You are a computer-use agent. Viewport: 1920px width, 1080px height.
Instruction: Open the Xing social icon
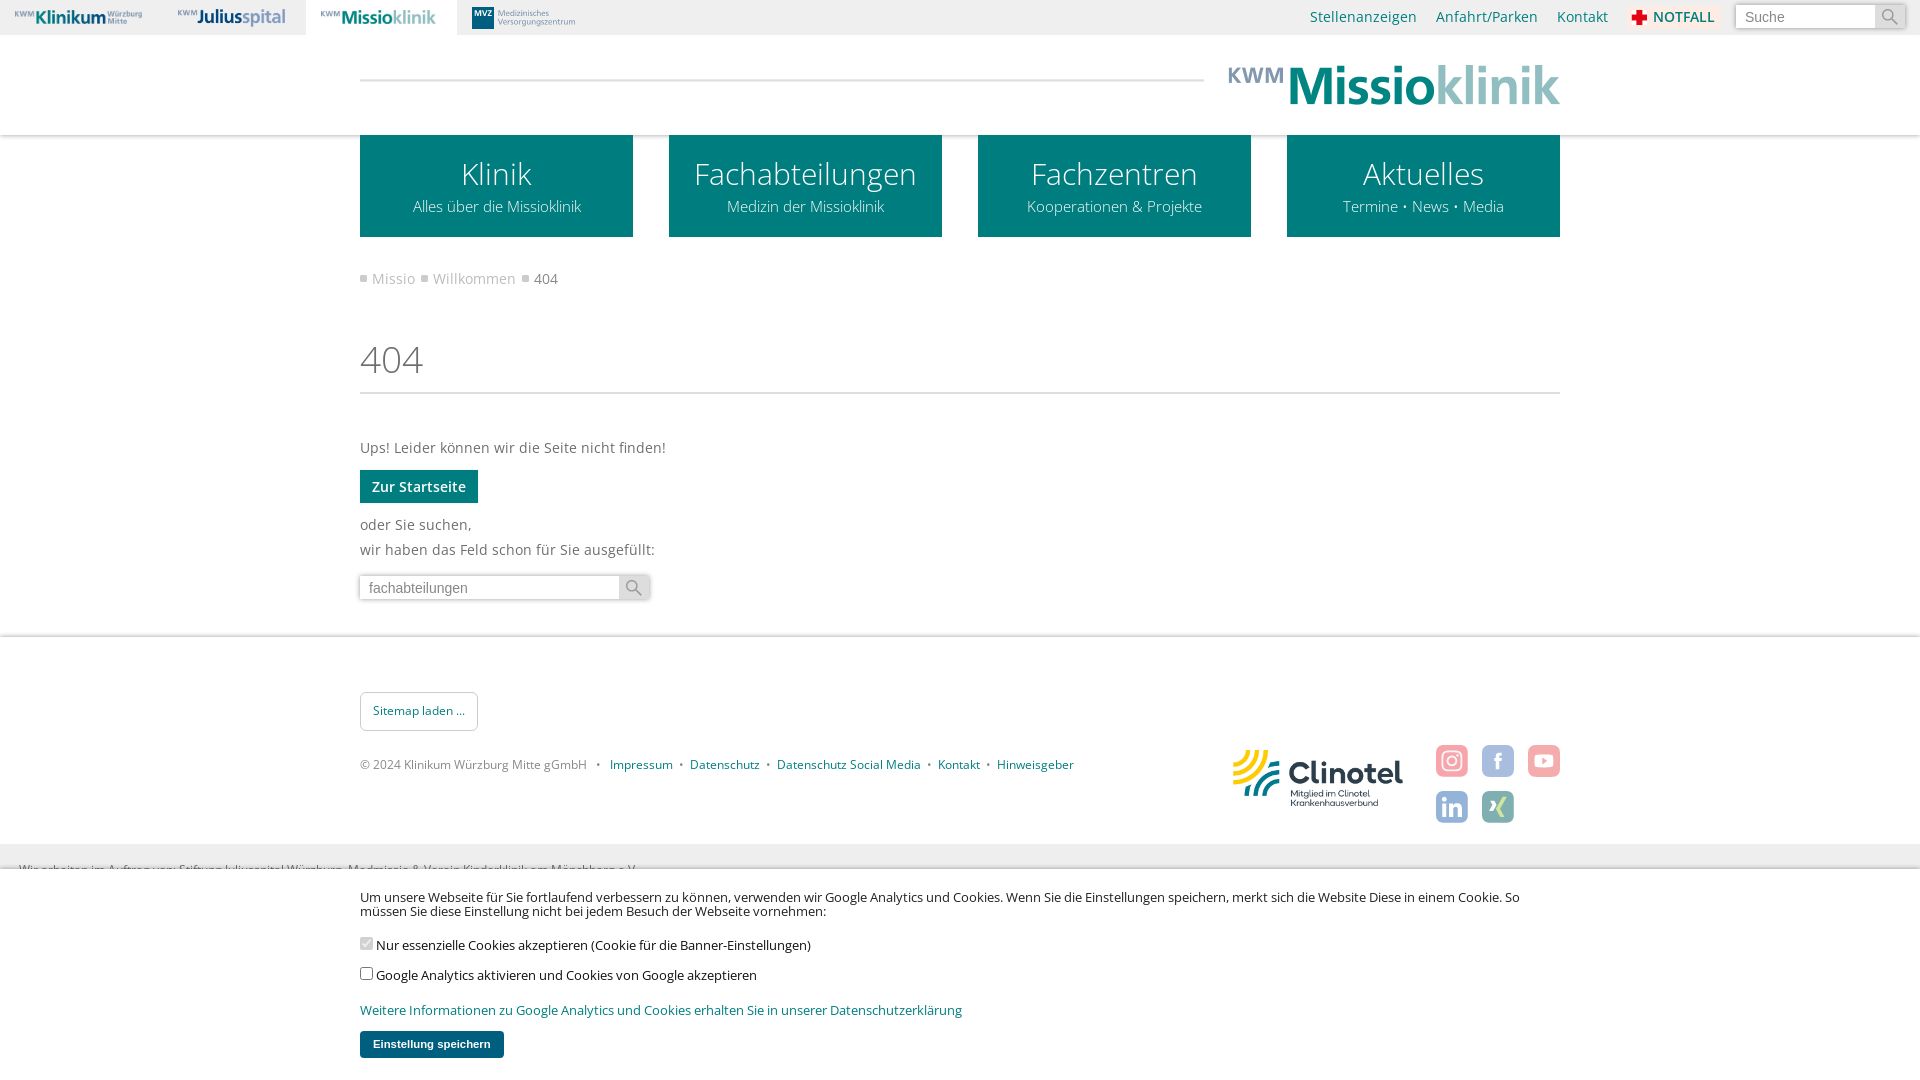click(1497, 807)
